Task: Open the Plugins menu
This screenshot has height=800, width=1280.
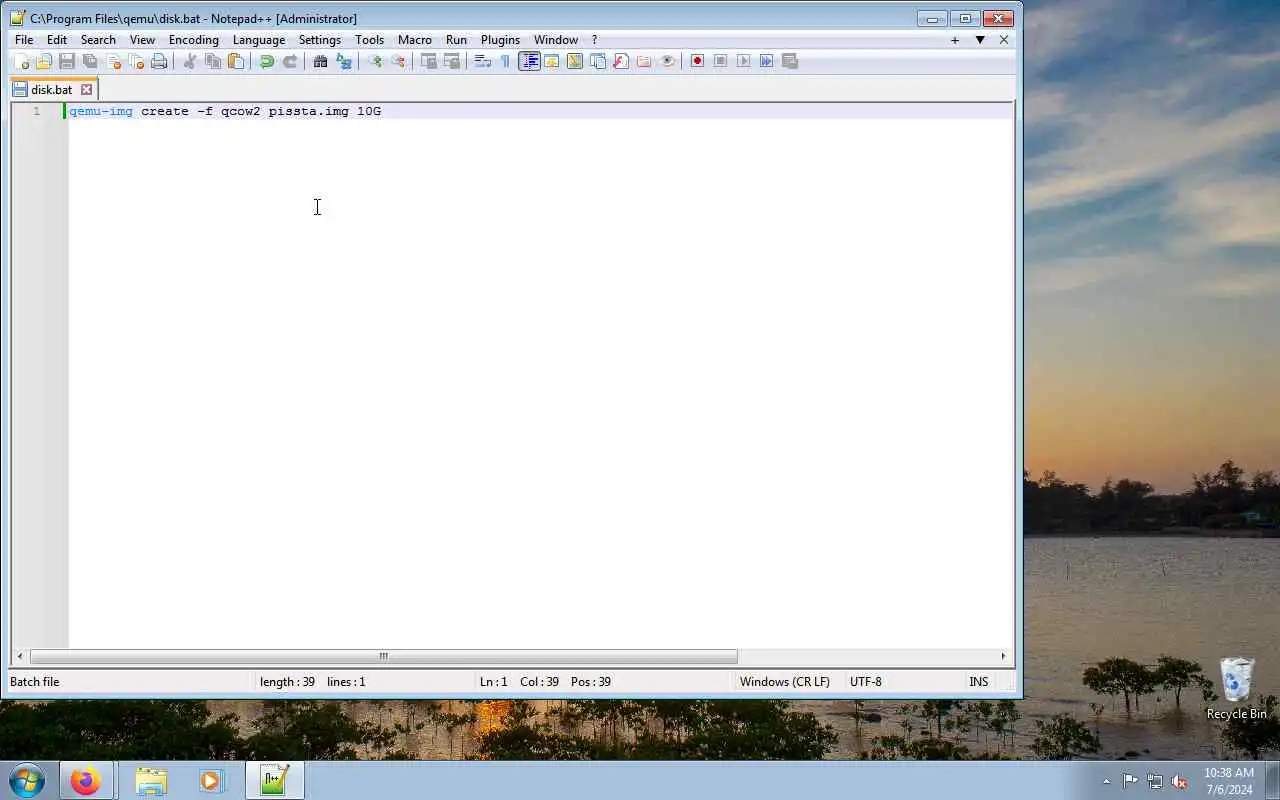Action: 500,40
